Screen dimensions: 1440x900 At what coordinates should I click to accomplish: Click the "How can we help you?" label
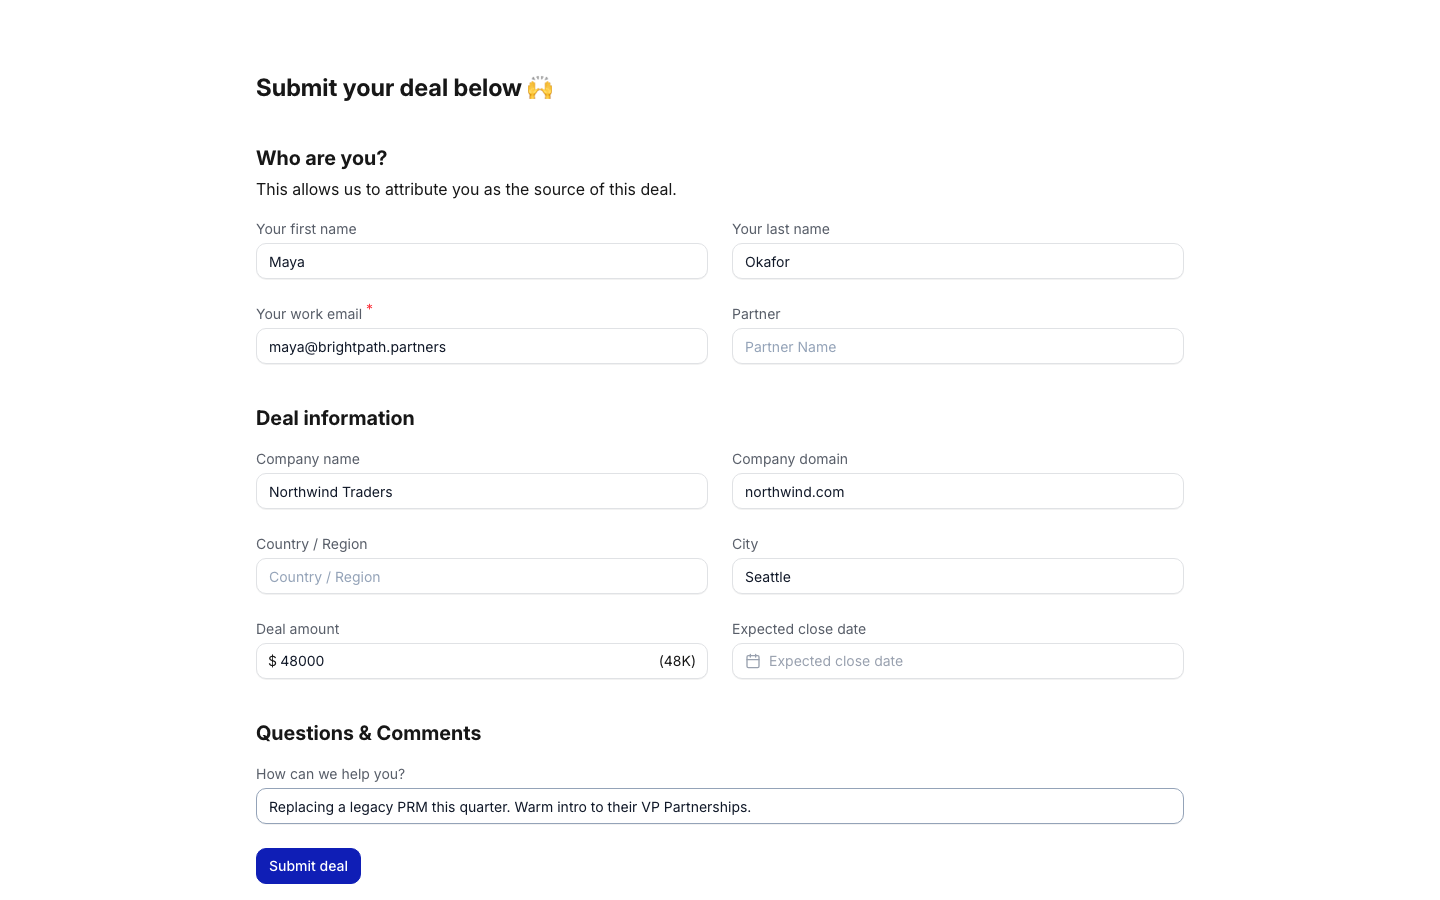tap(330, 774)
